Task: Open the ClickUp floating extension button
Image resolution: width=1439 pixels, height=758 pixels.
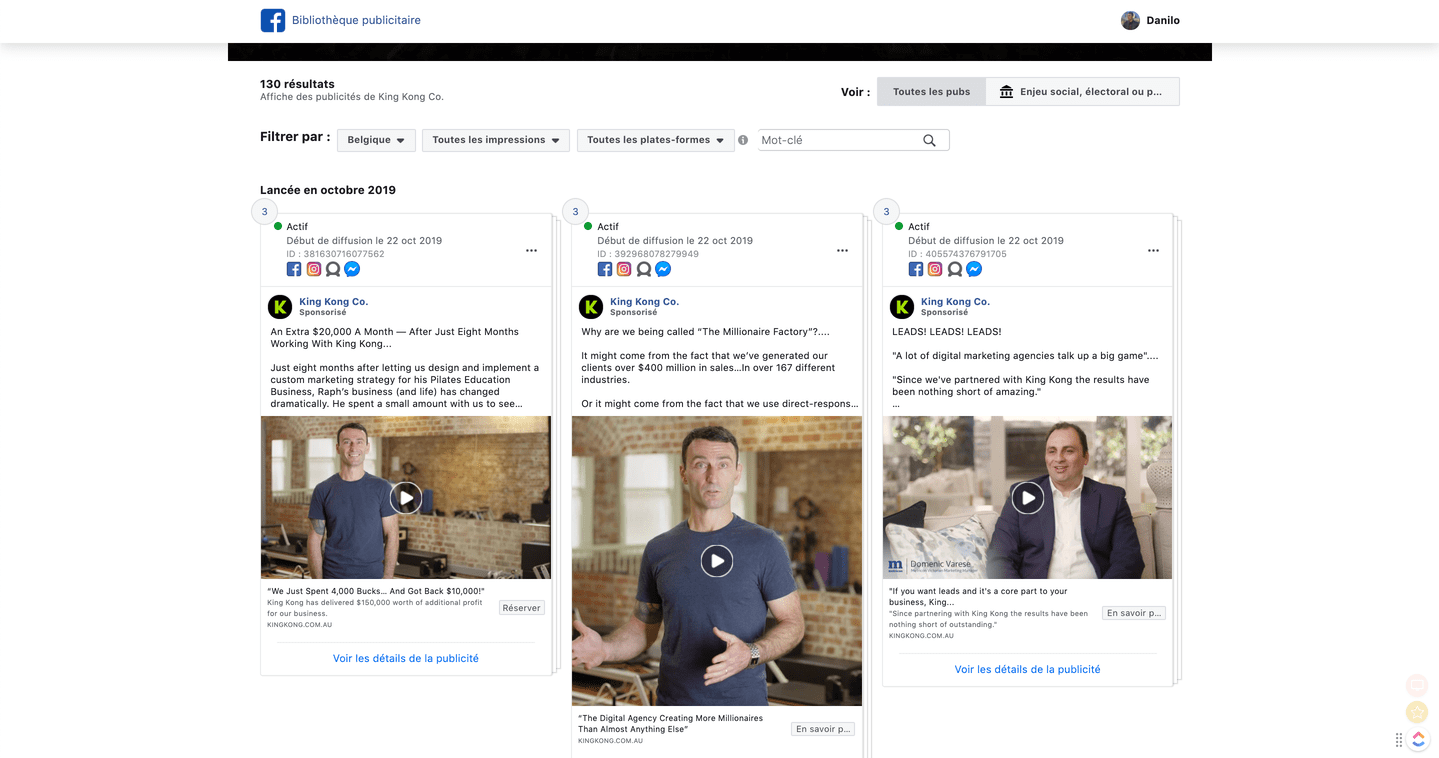Action: click(x=1418, y=739)
